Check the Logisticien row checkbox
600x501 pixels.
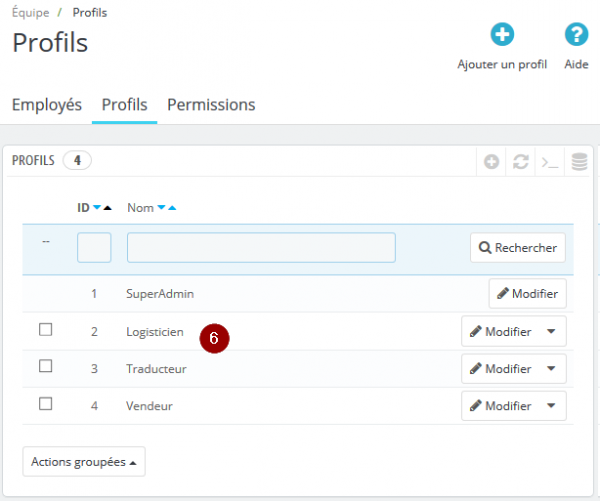pos(46,329)
